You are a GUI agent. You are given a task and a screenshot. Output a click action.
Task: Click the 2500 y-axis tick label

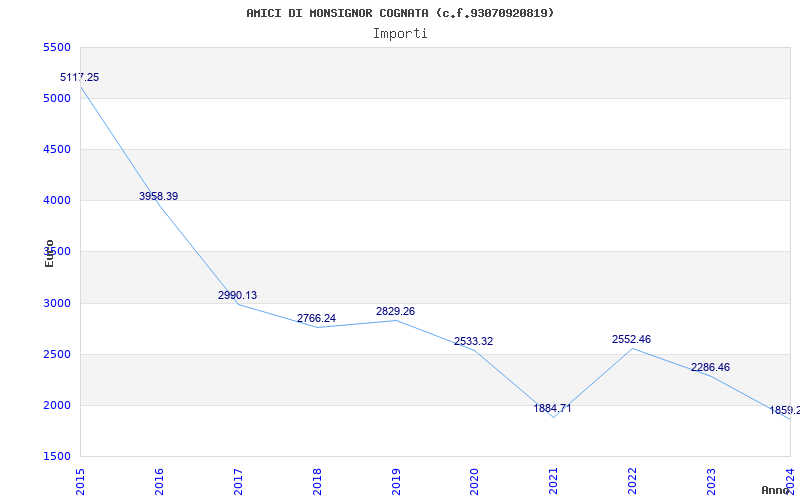[57, 355]
